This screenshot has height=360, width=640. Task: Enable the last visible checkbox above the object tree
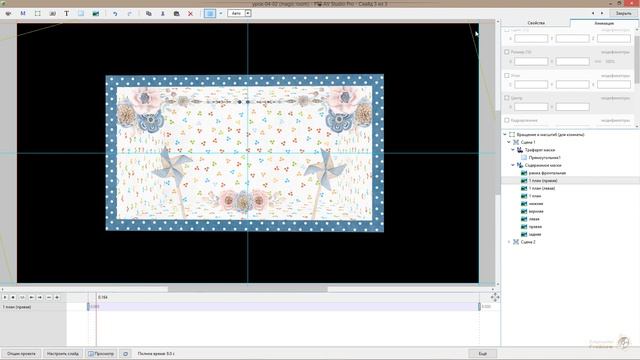coord(507,120)
